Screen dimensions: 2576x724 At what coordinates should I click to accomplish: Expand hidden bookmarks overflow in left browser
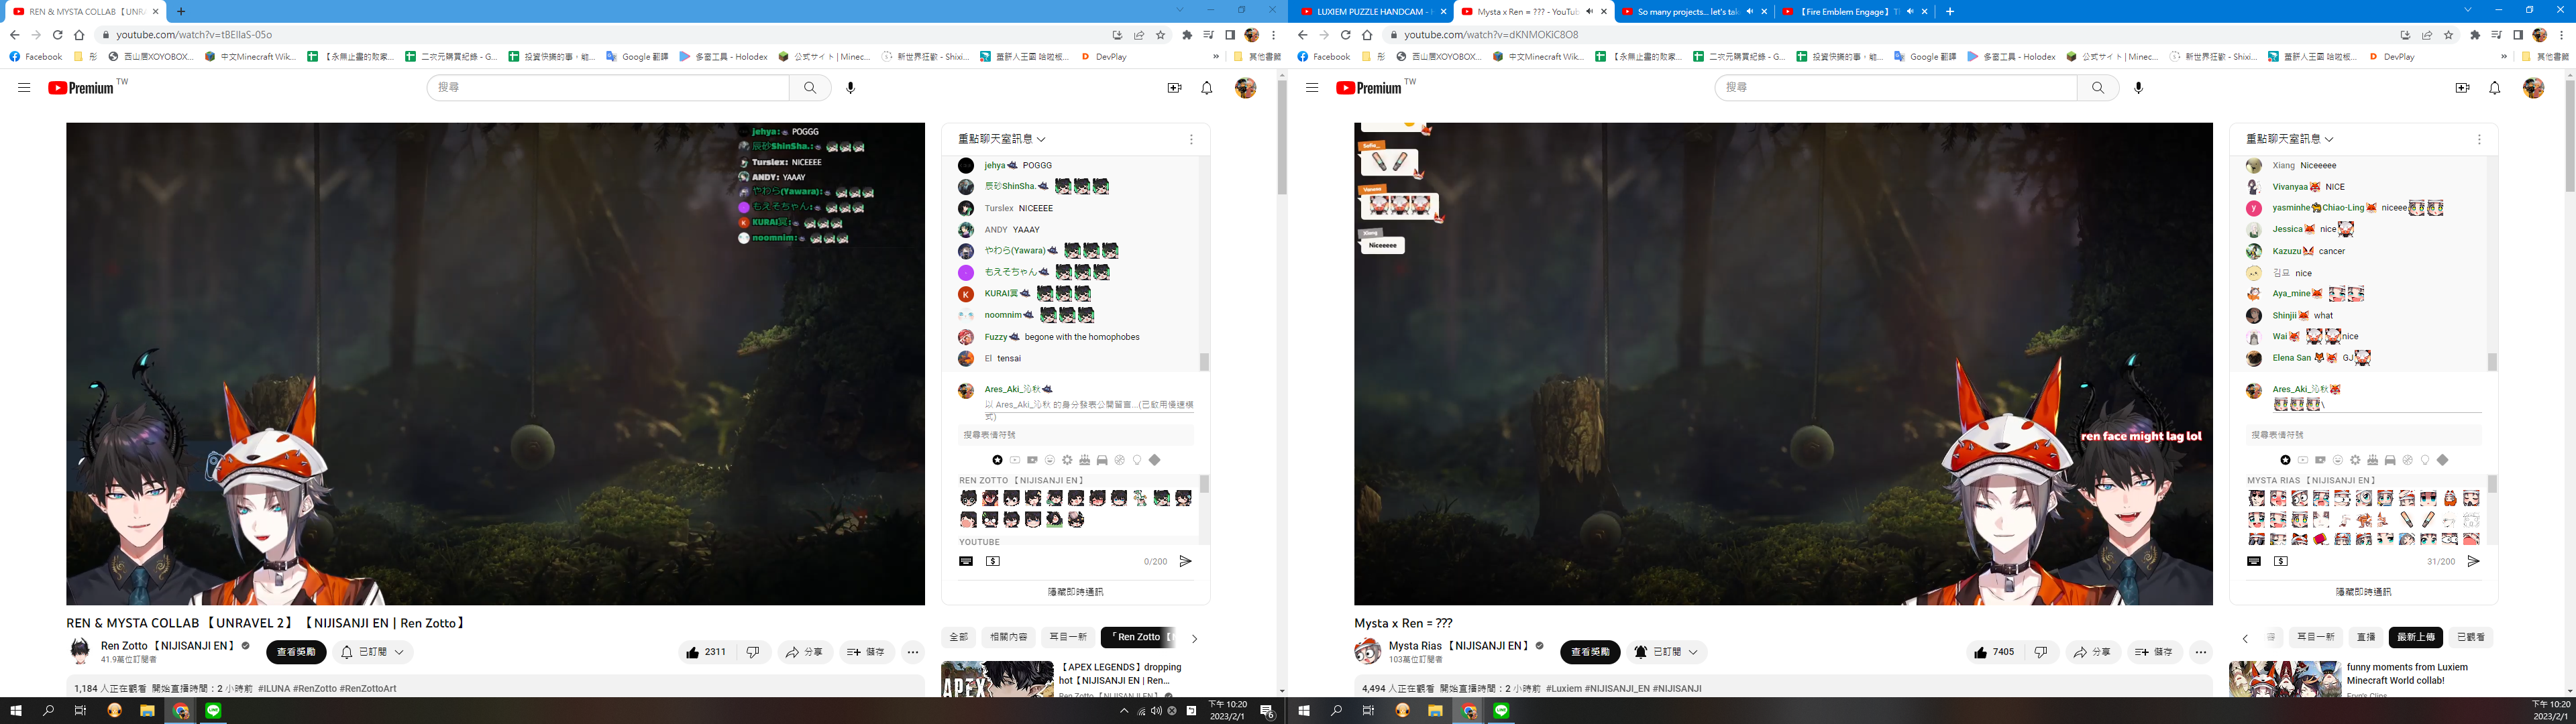pos(1216,57)
